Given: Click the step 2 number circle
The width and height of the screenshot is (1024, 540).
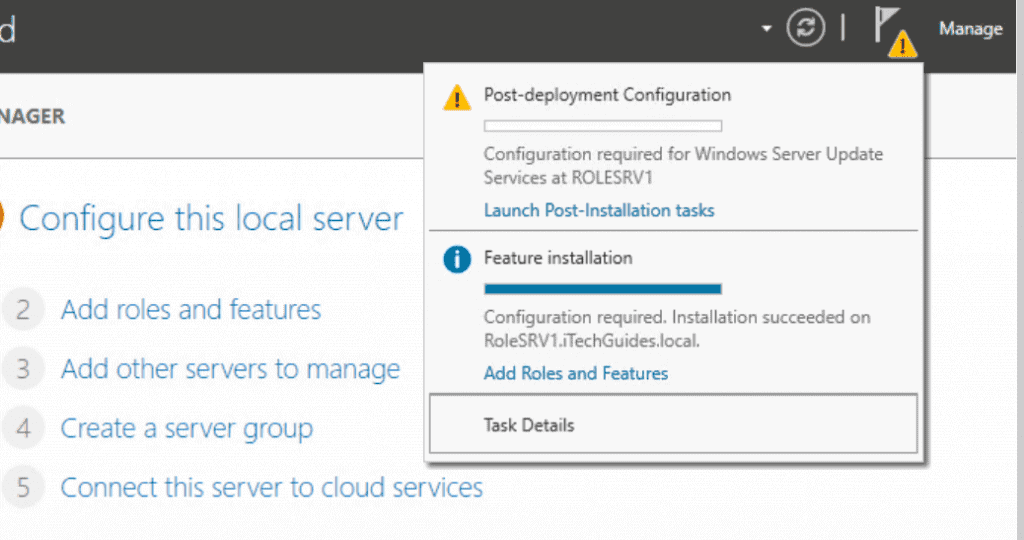Looking at the screenshot, I should [x=23, y=310].
